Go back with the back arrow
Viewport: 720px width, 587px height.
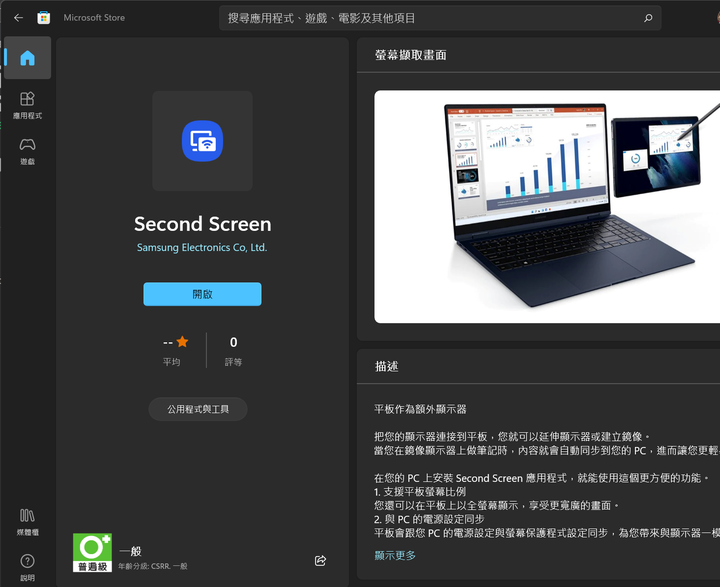[18, 18]
